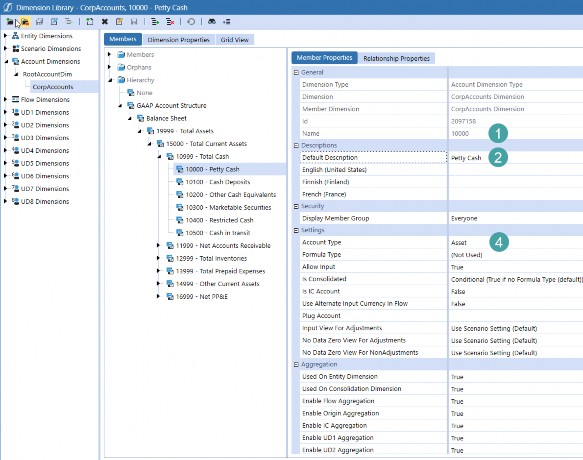Collapse the Aggregation section box
583x460 pixels.
point(296,365)
